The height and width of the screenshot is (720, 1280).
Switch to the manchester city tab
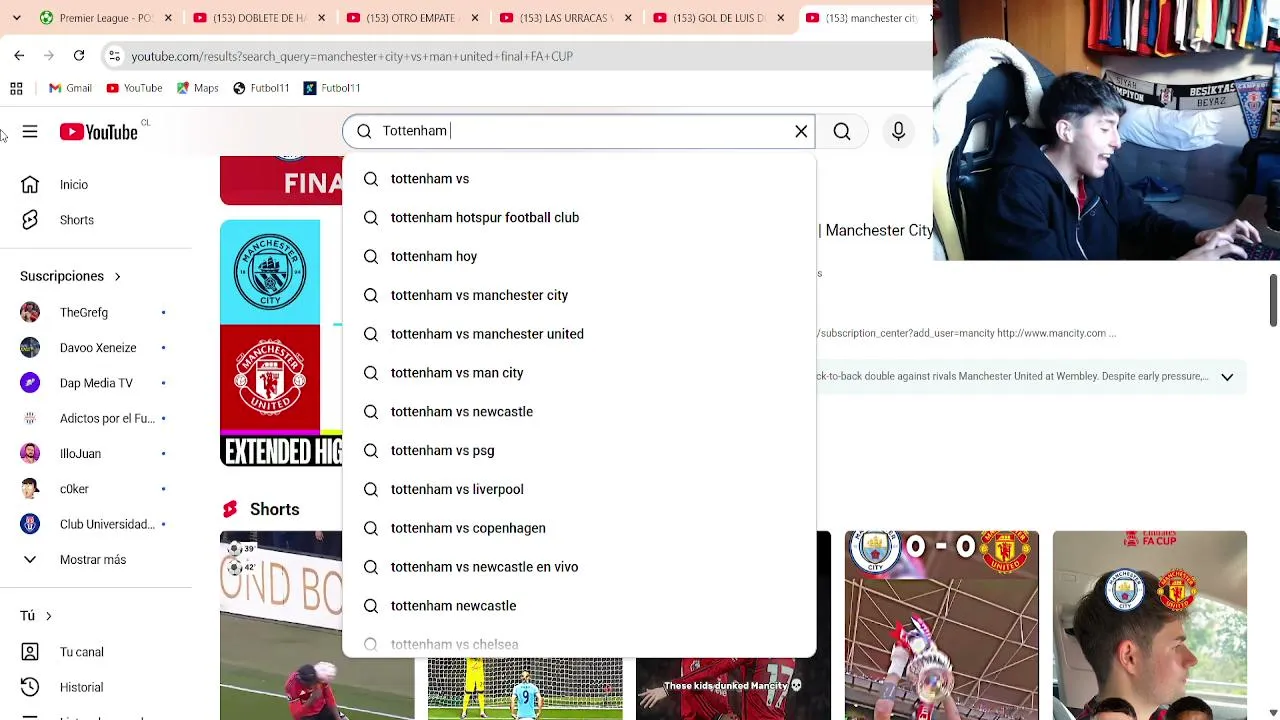[x=865, y=18]
